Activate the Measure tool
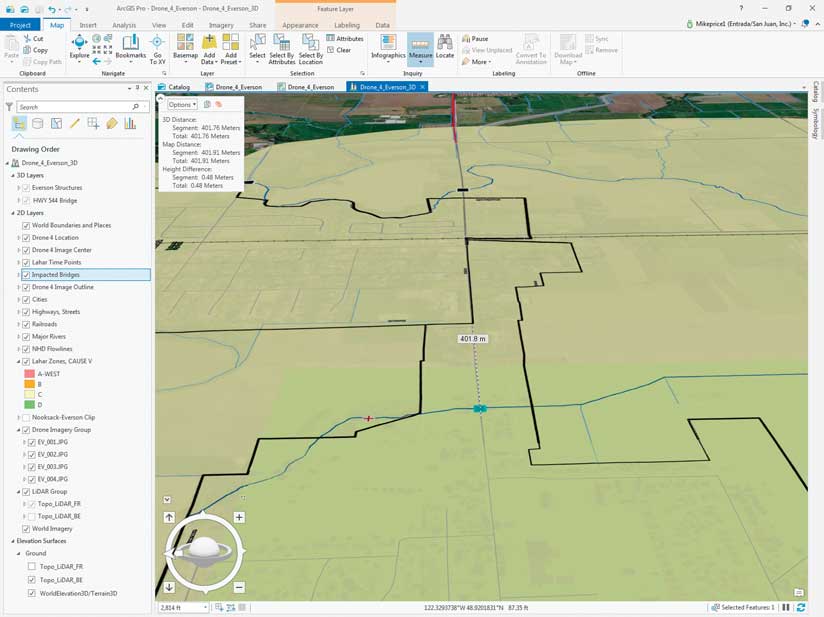824x617 pixels. (x=420, y=48)
